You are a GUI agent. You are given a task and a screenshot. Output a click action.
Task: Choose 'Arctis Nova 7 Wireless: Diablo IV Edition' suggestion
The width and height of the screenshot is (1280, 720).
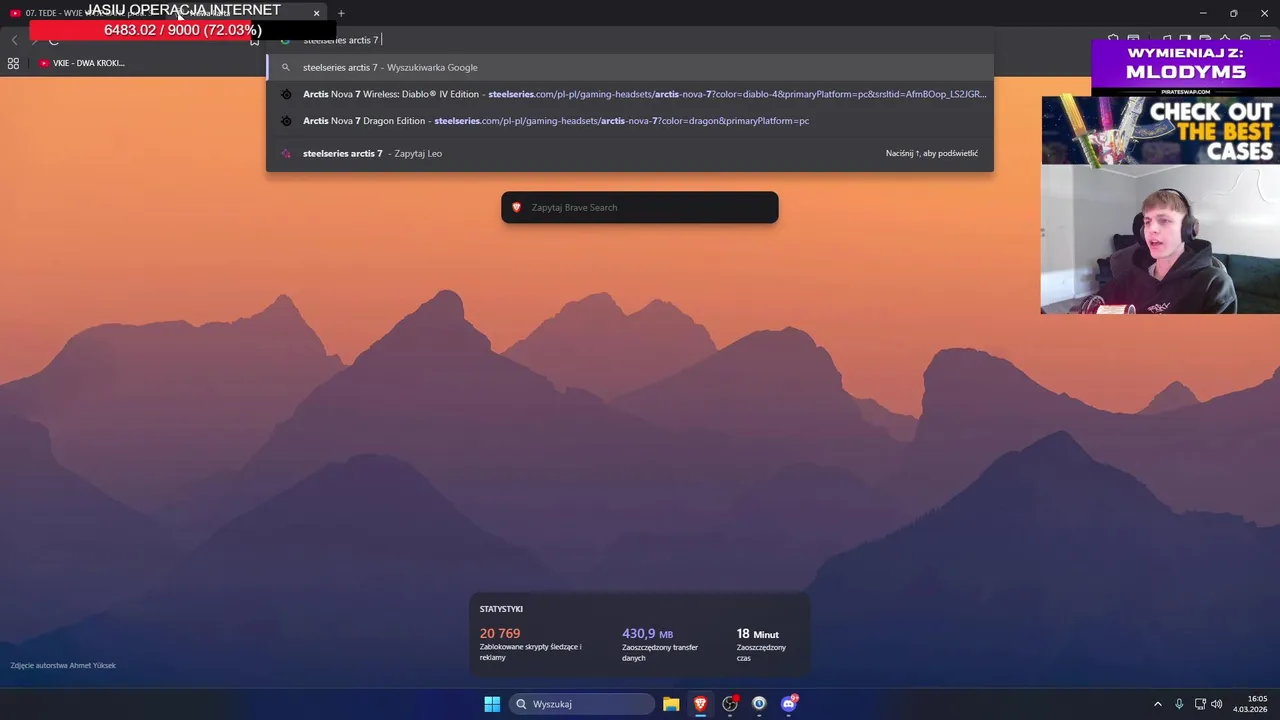coord(630,94)
